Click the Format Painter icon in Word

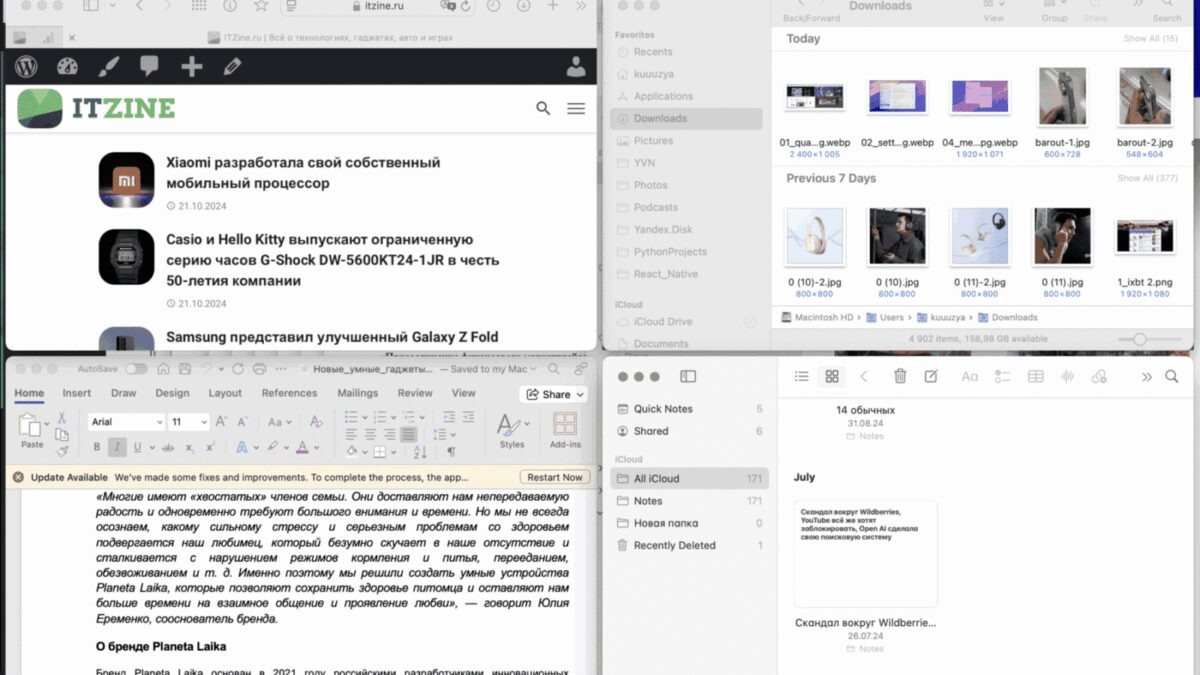(62, 451)
